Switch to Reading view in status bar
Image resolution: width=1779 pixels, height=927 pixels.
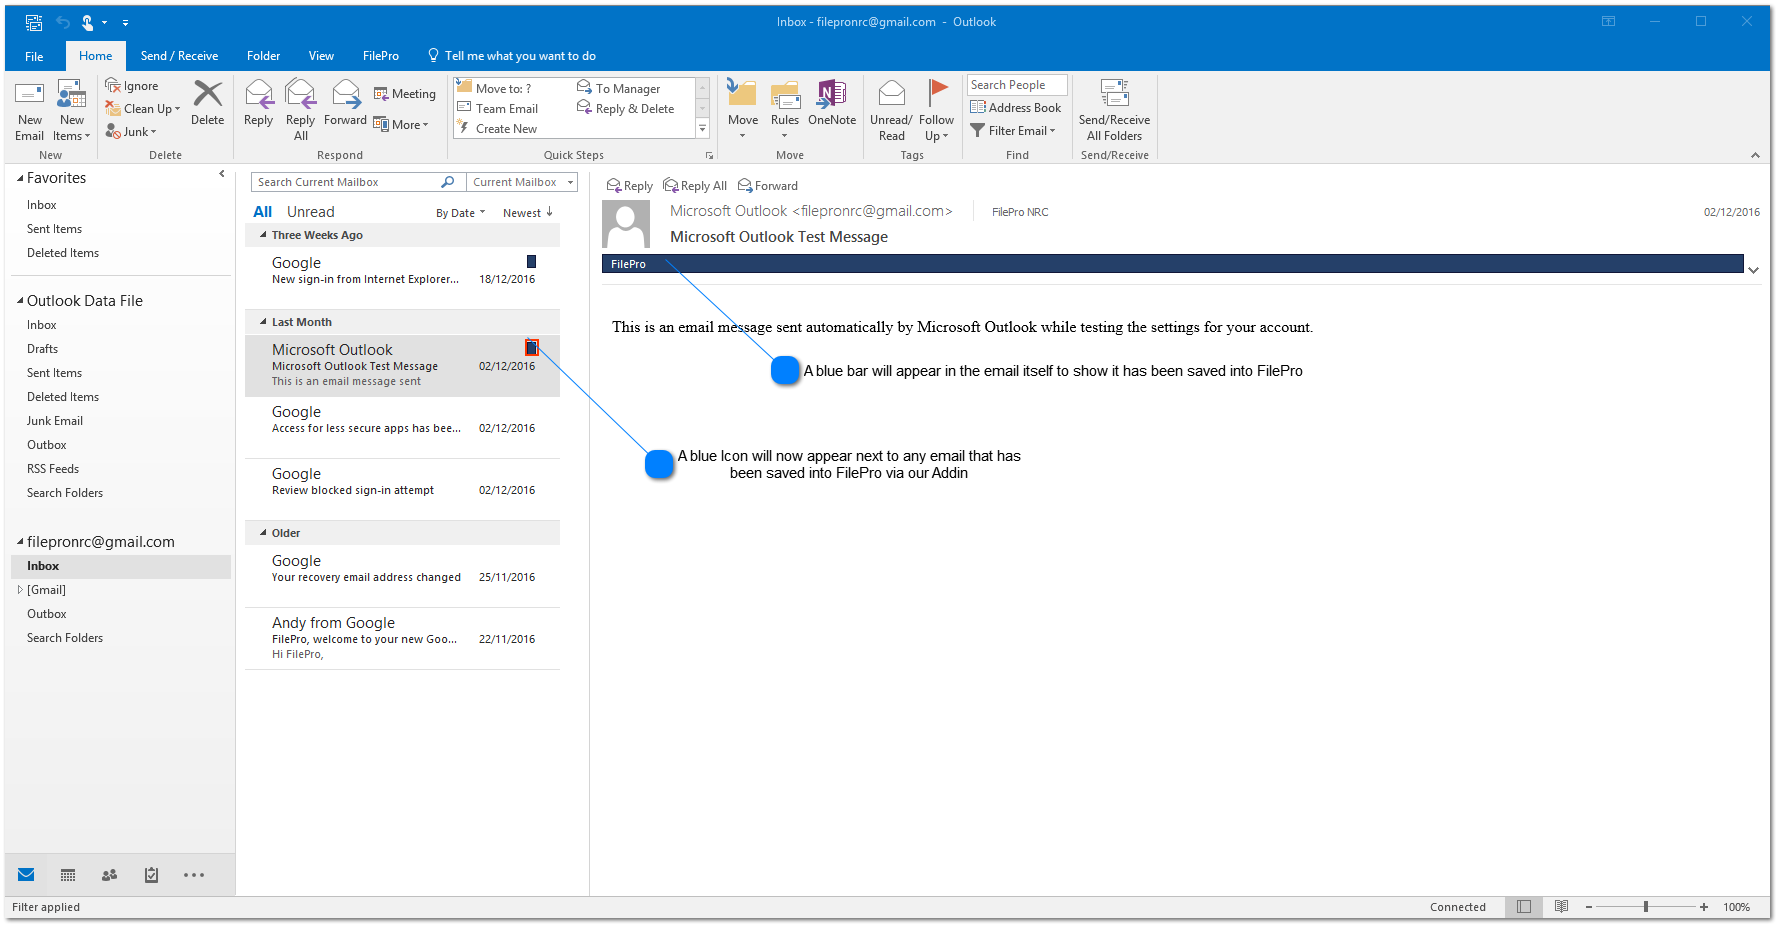[x=1561, y=907]
